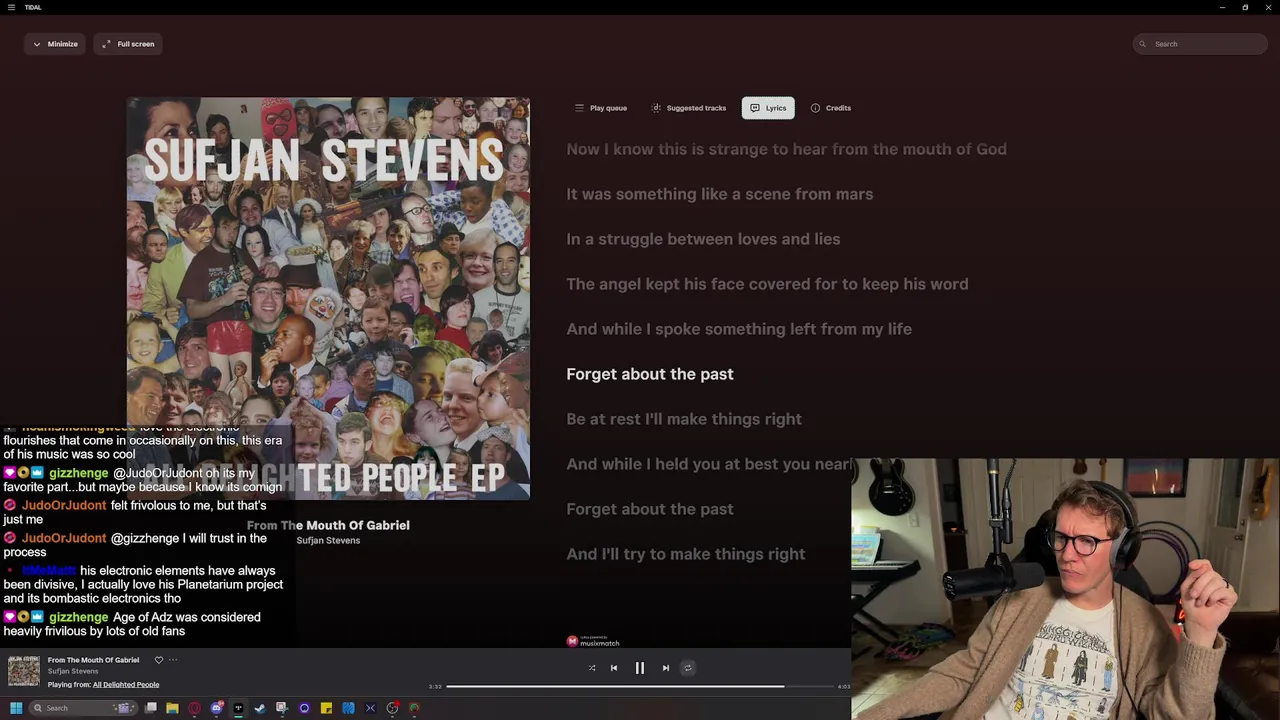Open the Opera browser taskbar icon

pyautogui.click(x=194, y=708)
